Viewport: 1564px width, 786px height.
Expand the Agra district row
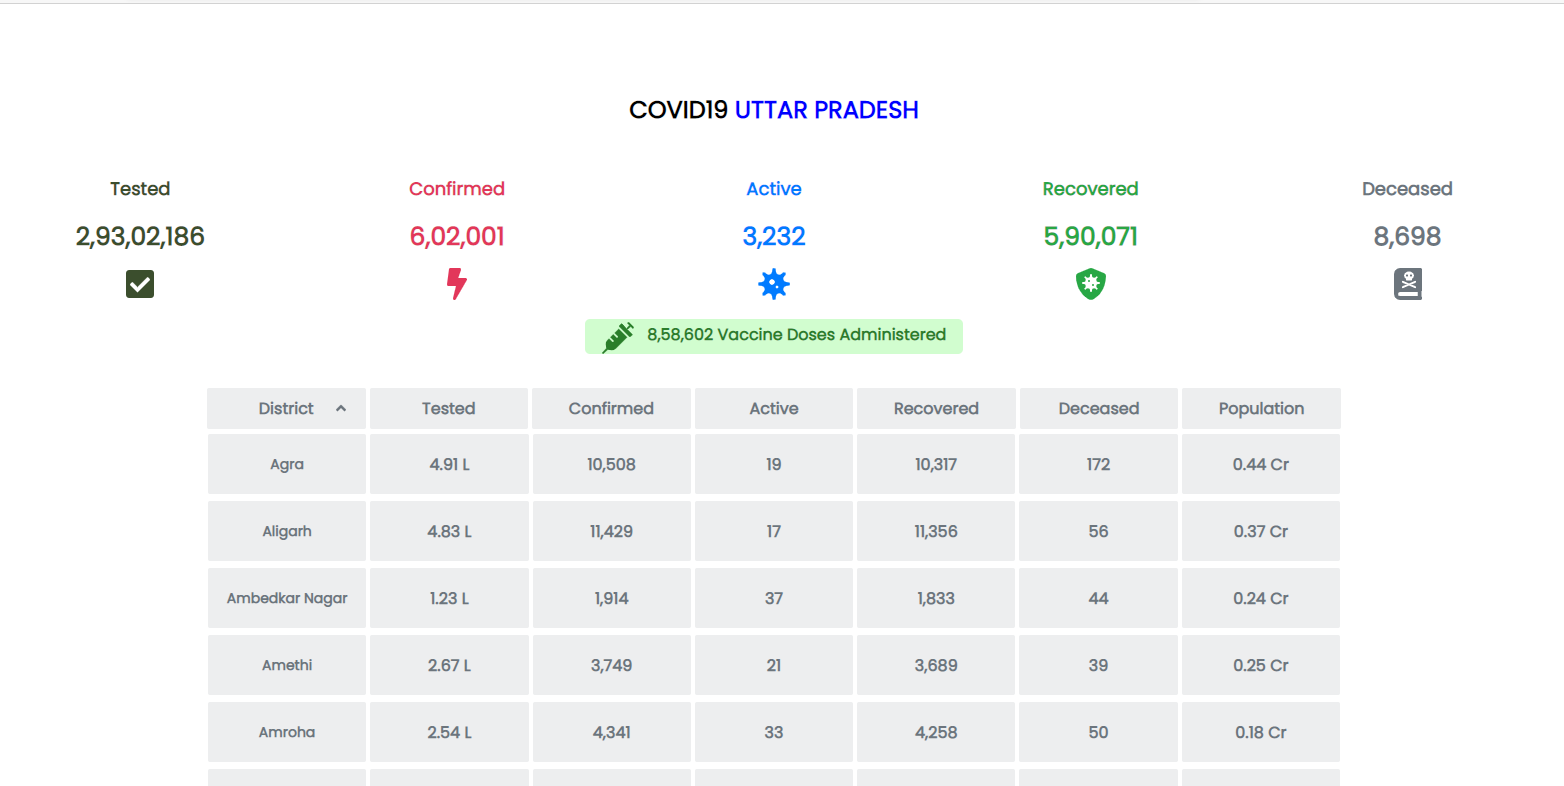(287, 464)
